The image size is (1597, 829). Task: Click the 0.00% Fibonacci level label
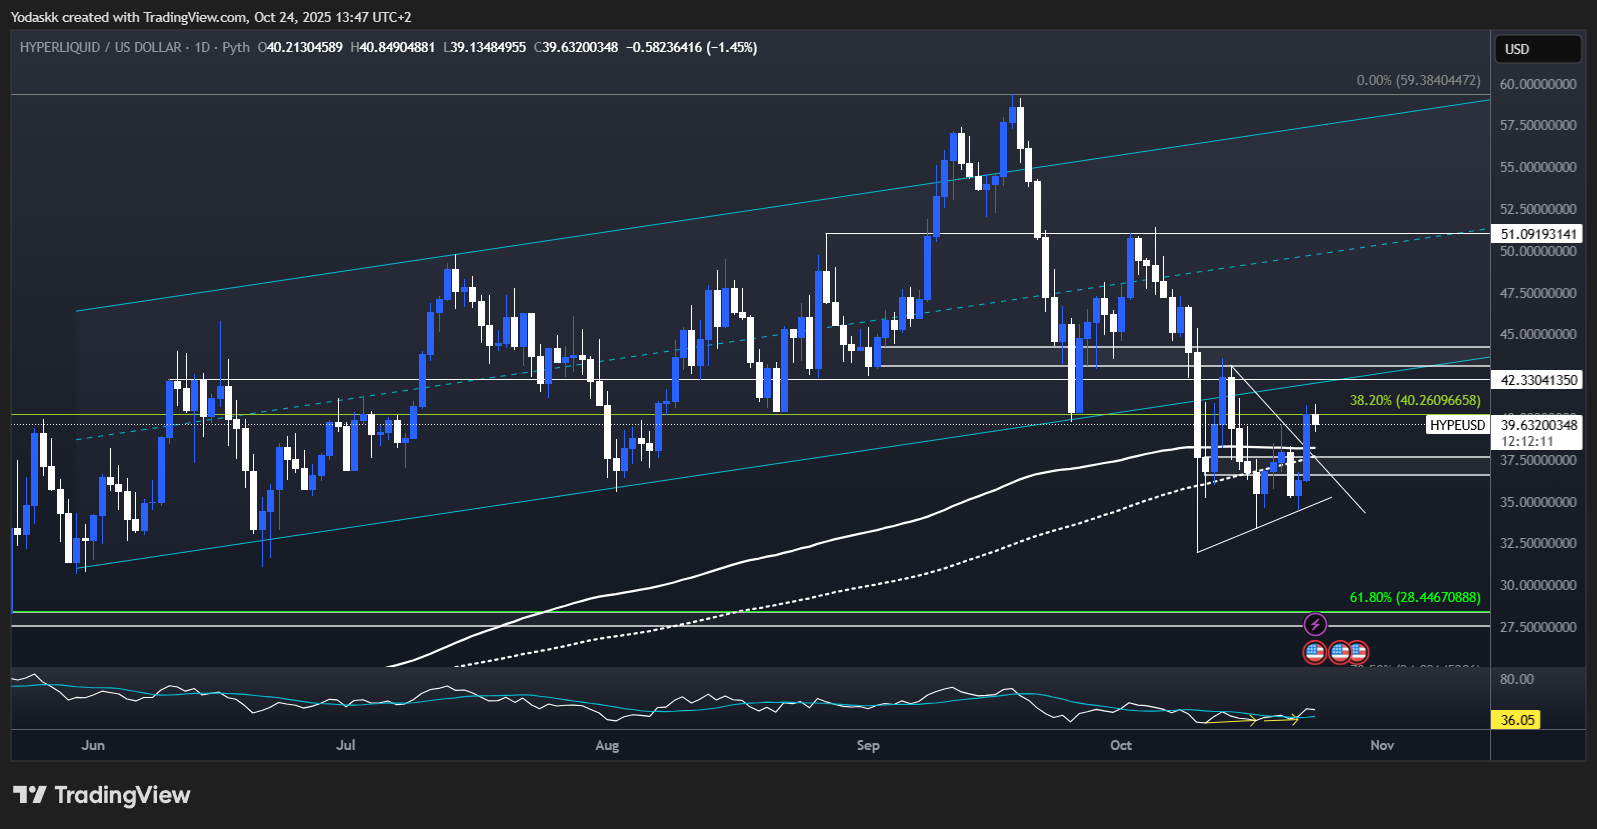1417,80
